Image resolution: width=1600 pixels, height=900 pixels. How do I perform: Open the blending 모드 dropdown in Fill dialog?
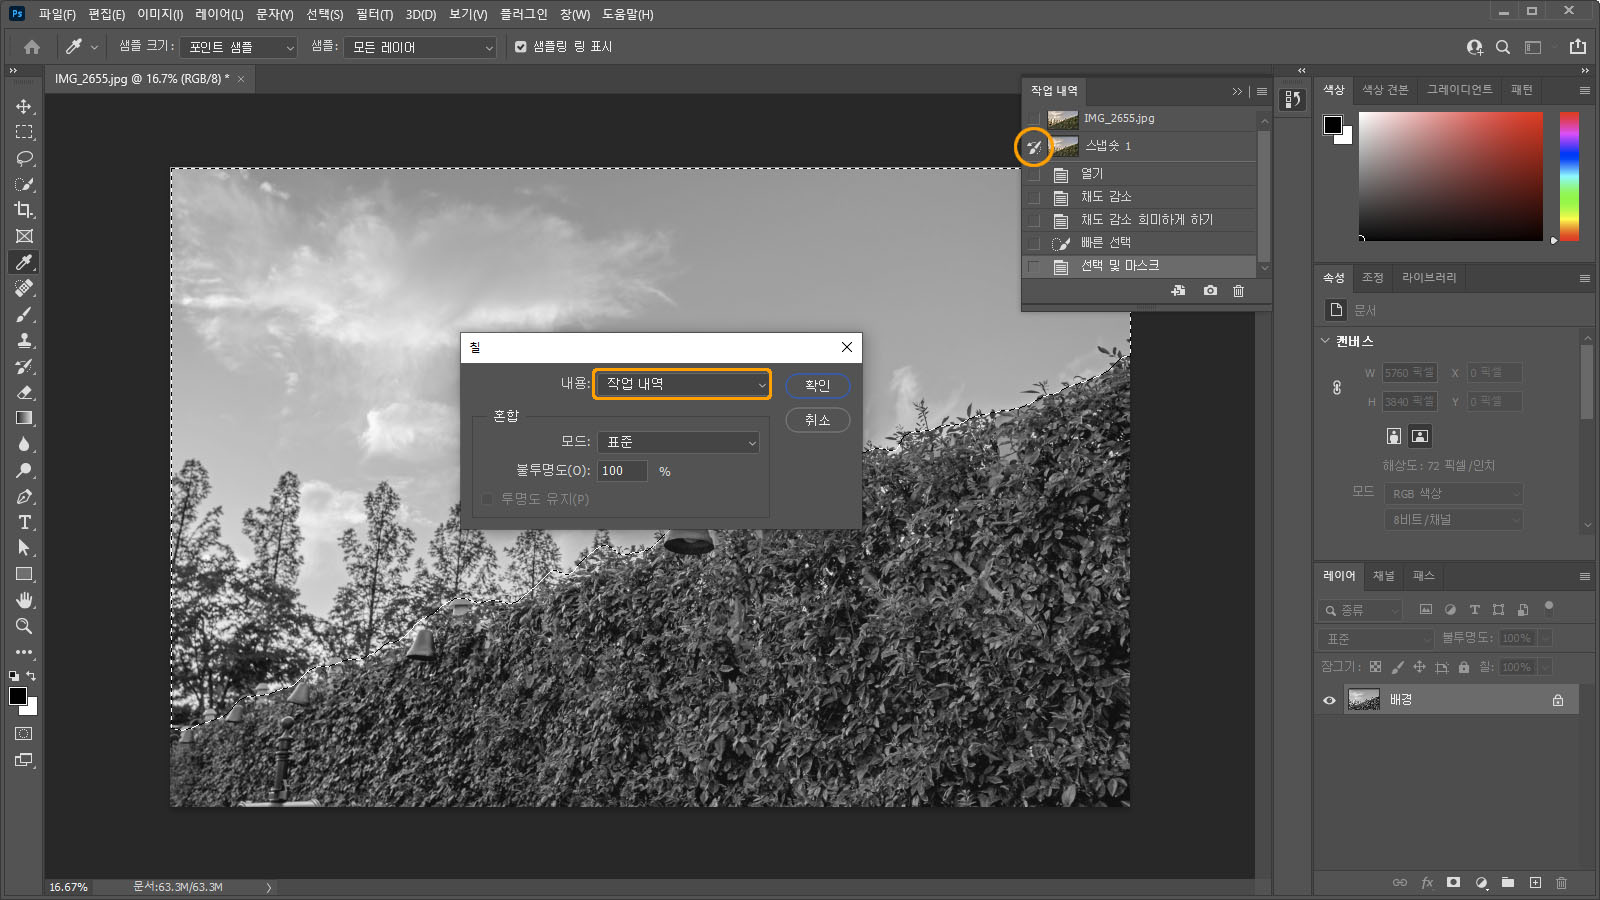click(x=679, y=442)
